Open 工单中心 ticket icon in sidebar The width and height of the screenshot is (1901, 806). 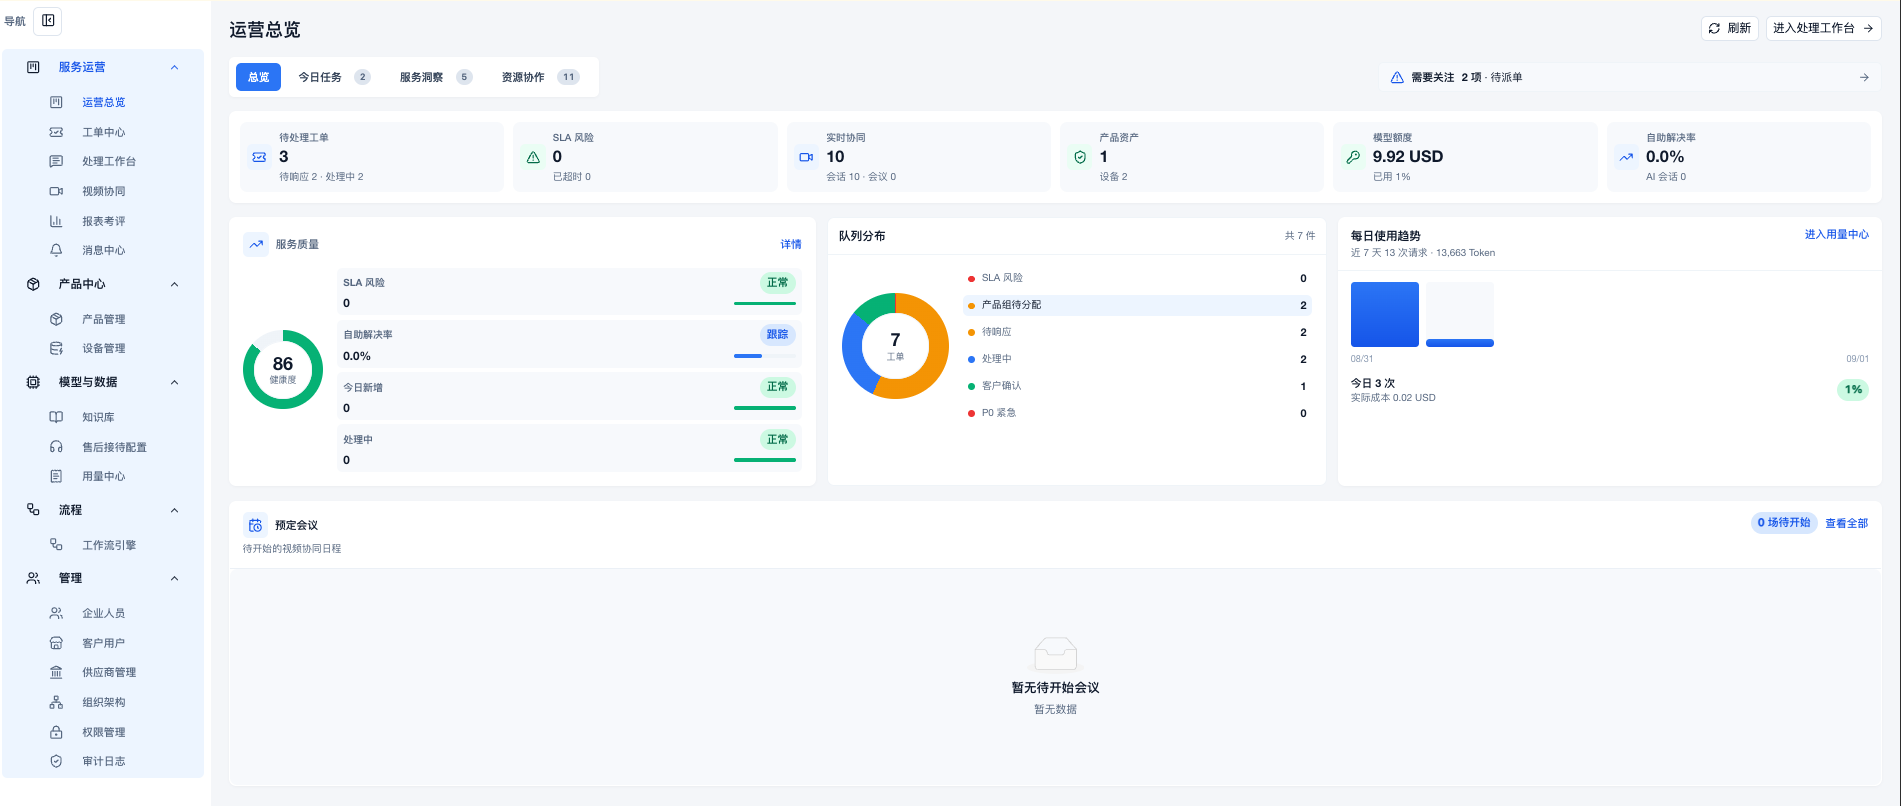tap(56, 132)
